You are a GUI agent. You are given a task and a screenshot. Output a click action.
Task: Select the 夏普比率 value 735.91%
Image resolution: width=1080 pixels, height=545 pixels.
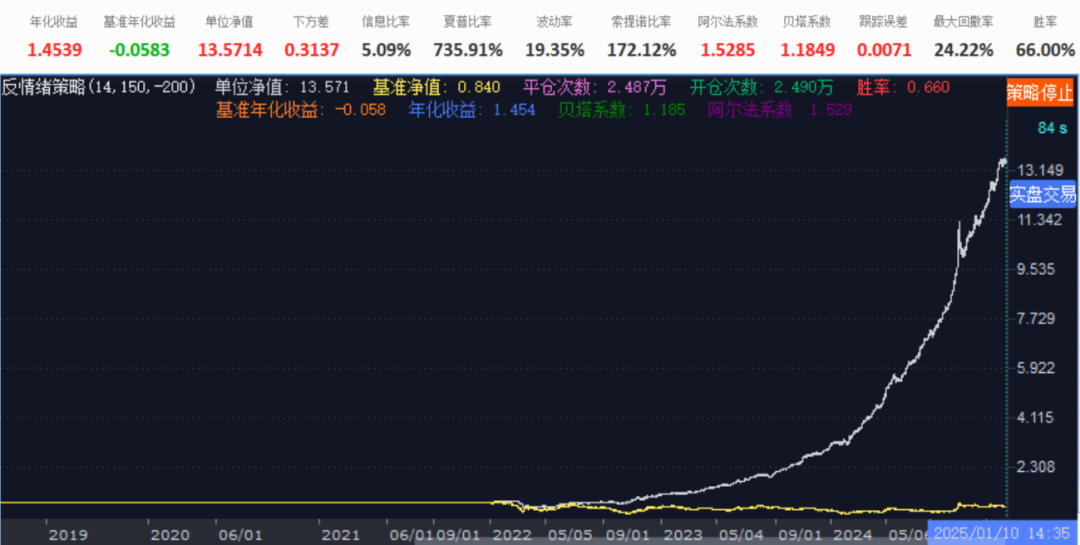[468, 50]
